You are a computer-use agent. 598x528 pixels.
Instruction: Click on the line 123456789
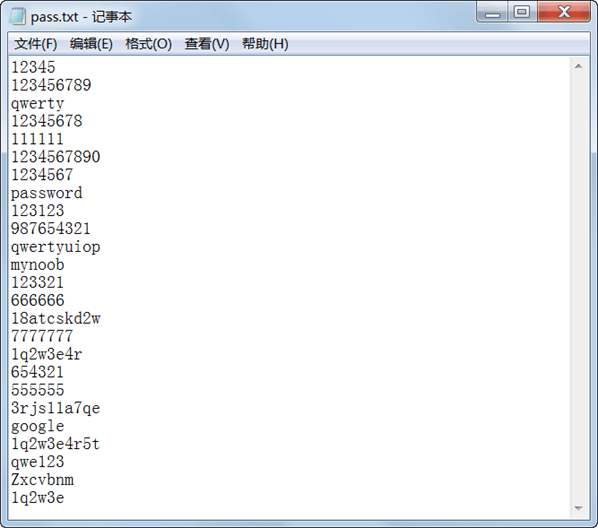(51, 85)
